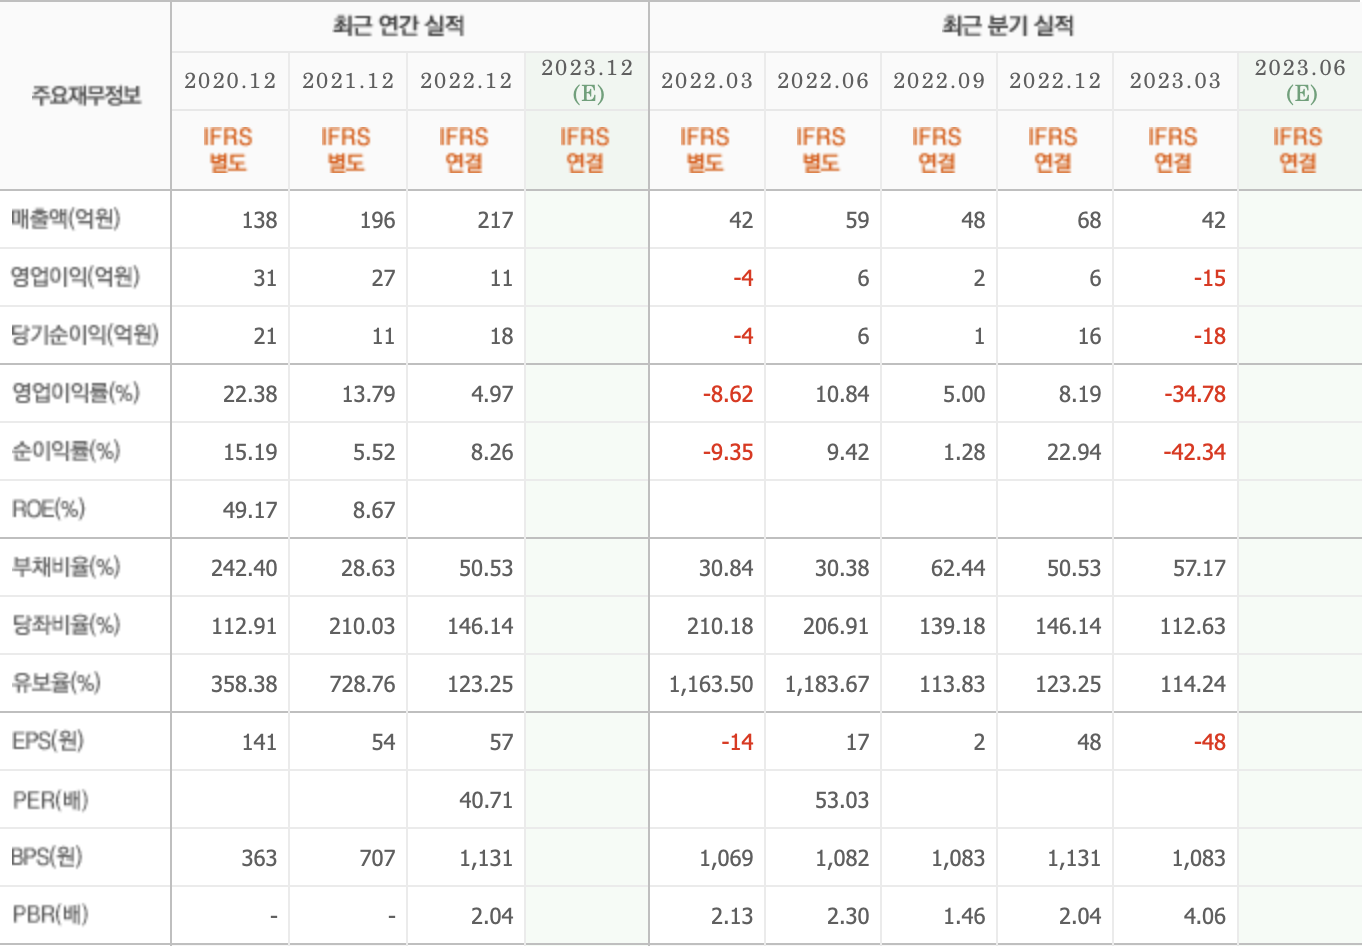Click the '최근 분기 실적' header
1366x946 pixels.
[1007, 26]
